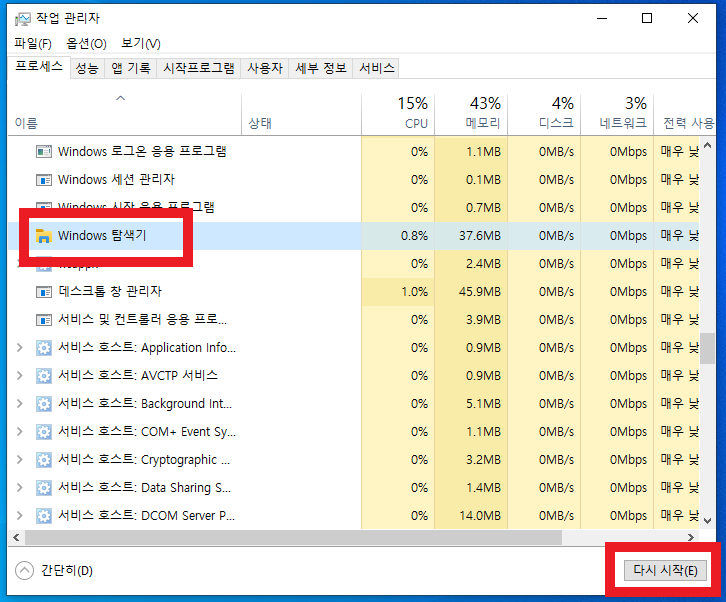Click the 37.6MB memory value
Viewport: 726px width, 602px height.
480,236
